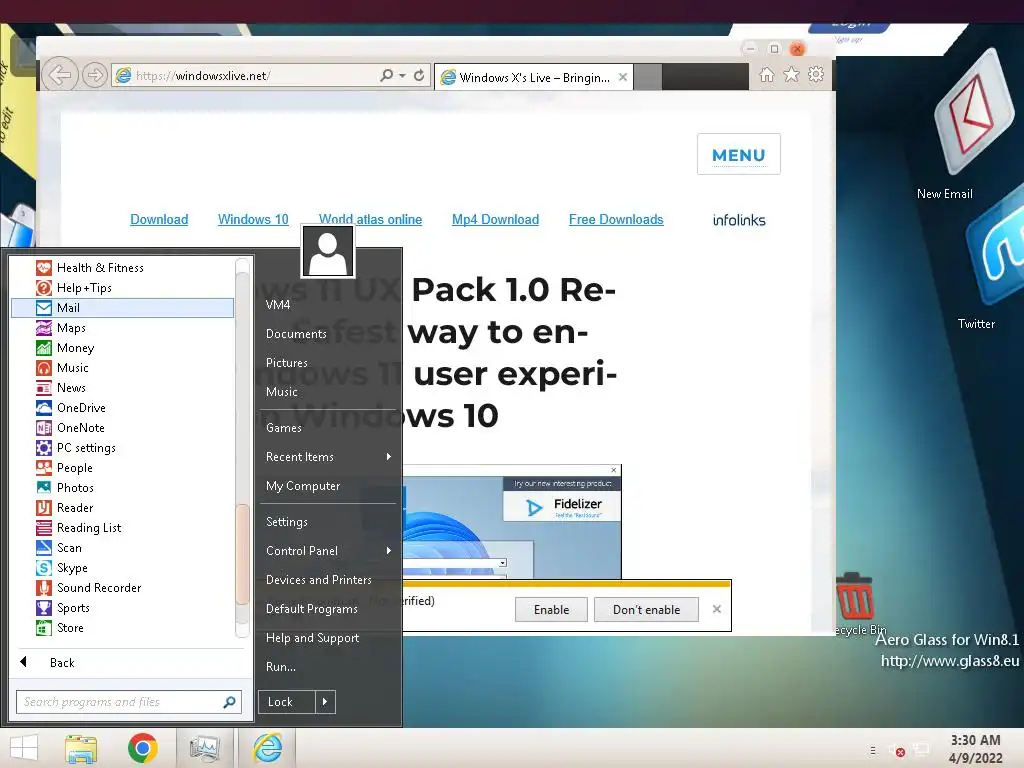Open the Health & Fitness app icon

[x=44, y=268]
